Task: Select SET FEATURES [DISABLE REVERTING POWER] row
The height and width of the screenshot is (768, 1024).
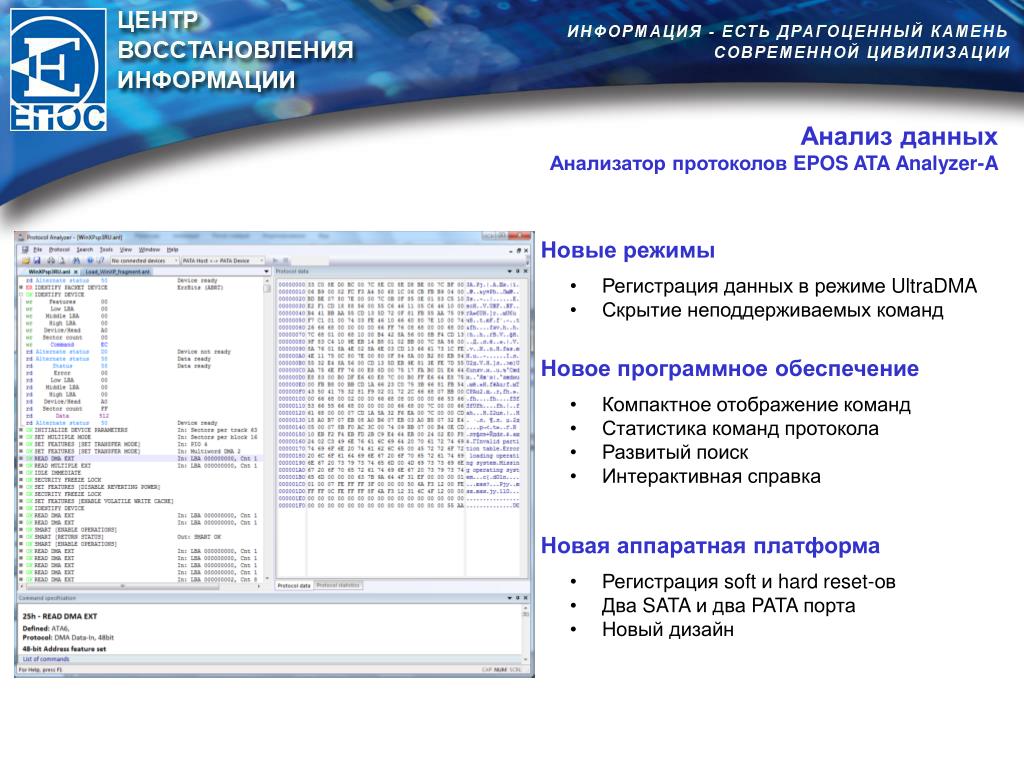Action: [97, 487]
